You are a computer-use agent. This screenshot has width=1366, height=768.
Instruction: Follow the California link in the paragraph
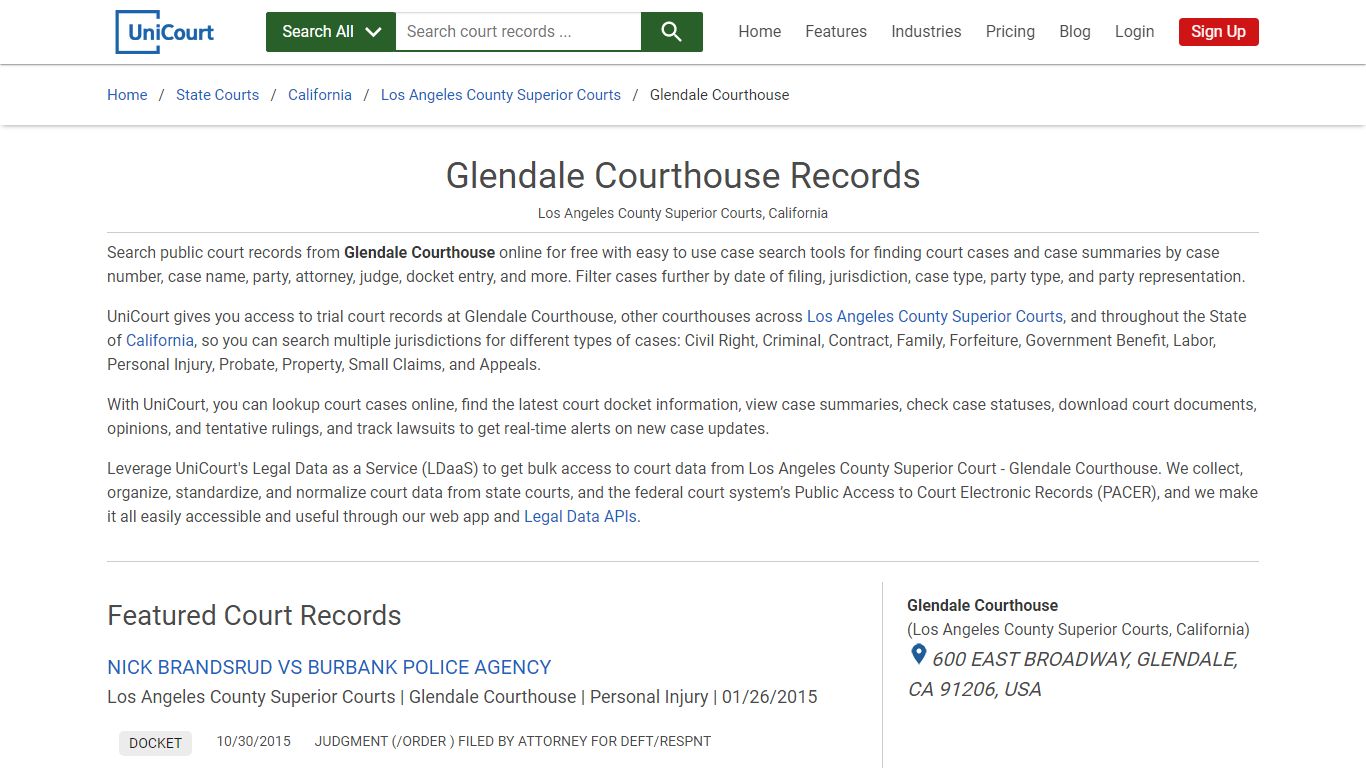[160, 340]
